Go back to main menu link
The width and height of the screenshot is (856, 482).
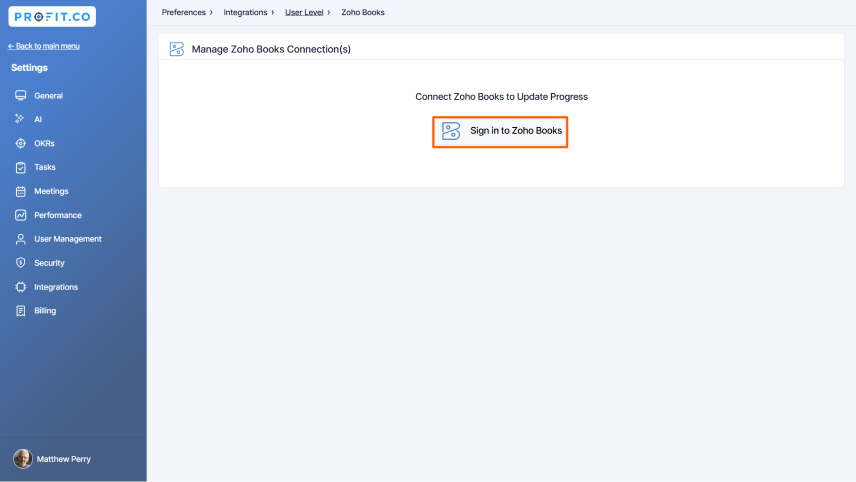(44, 46)
